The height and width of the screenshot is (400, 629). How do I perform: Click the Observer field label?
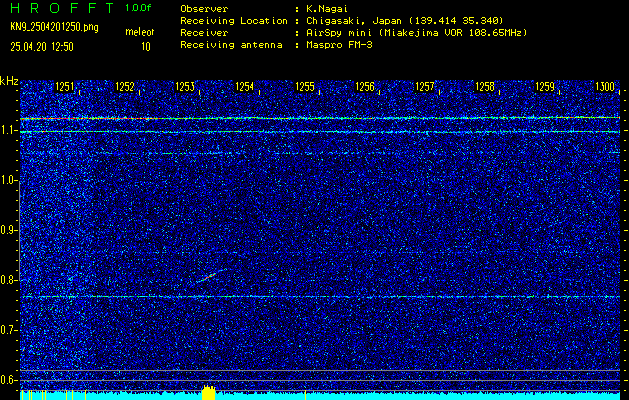tap(204, 8)
